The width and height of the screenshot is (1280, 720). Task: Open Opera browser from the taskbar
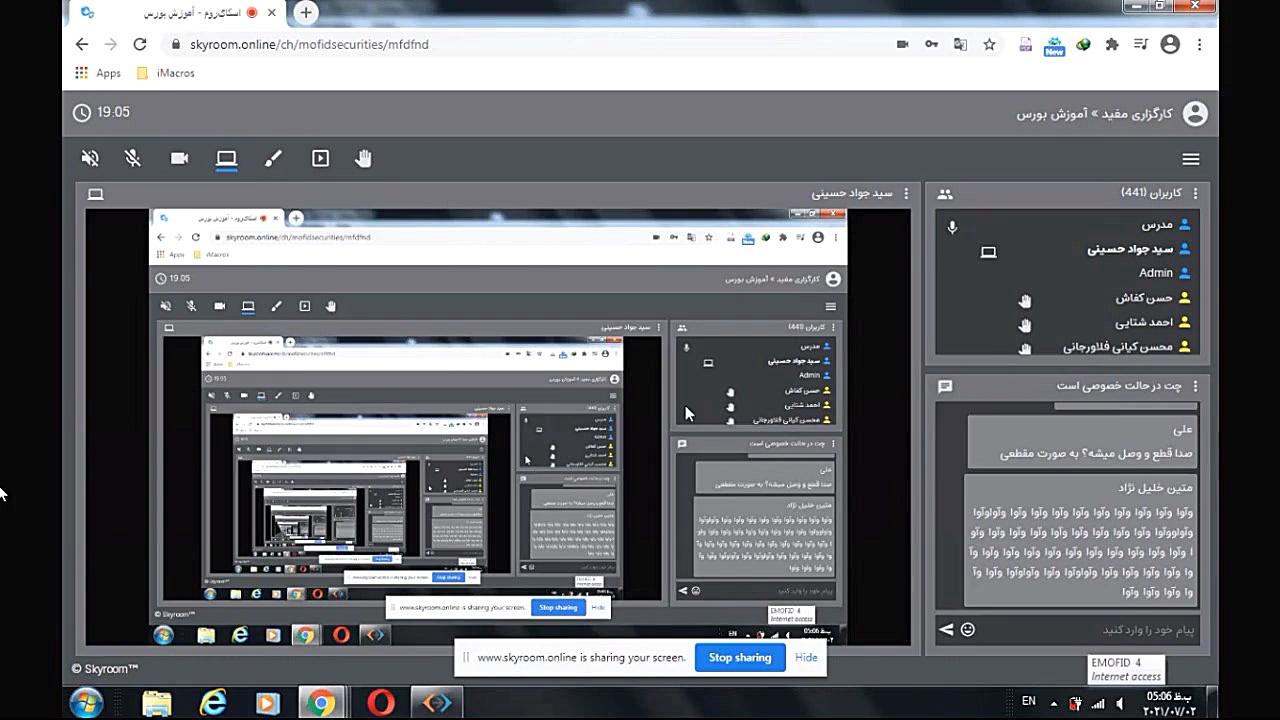tap(381, 703)
